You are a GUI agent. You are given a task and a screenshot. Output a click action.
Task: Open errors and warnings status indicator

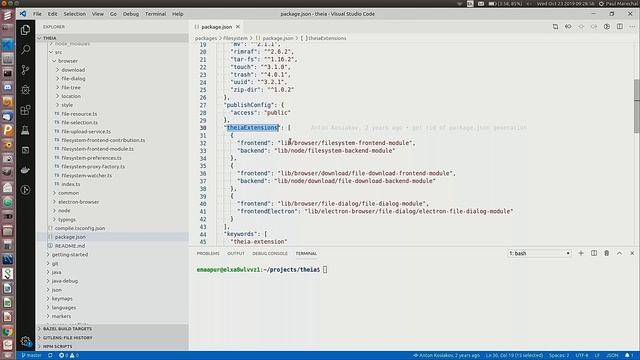point(69,356)
